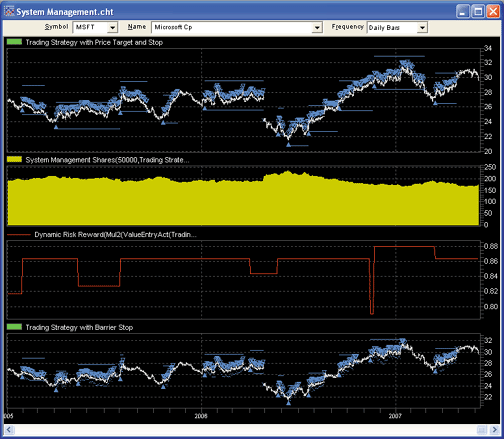Minimize the System Management.cht window
This screenshot has height=439, width=504.
[x=463, y=12]
